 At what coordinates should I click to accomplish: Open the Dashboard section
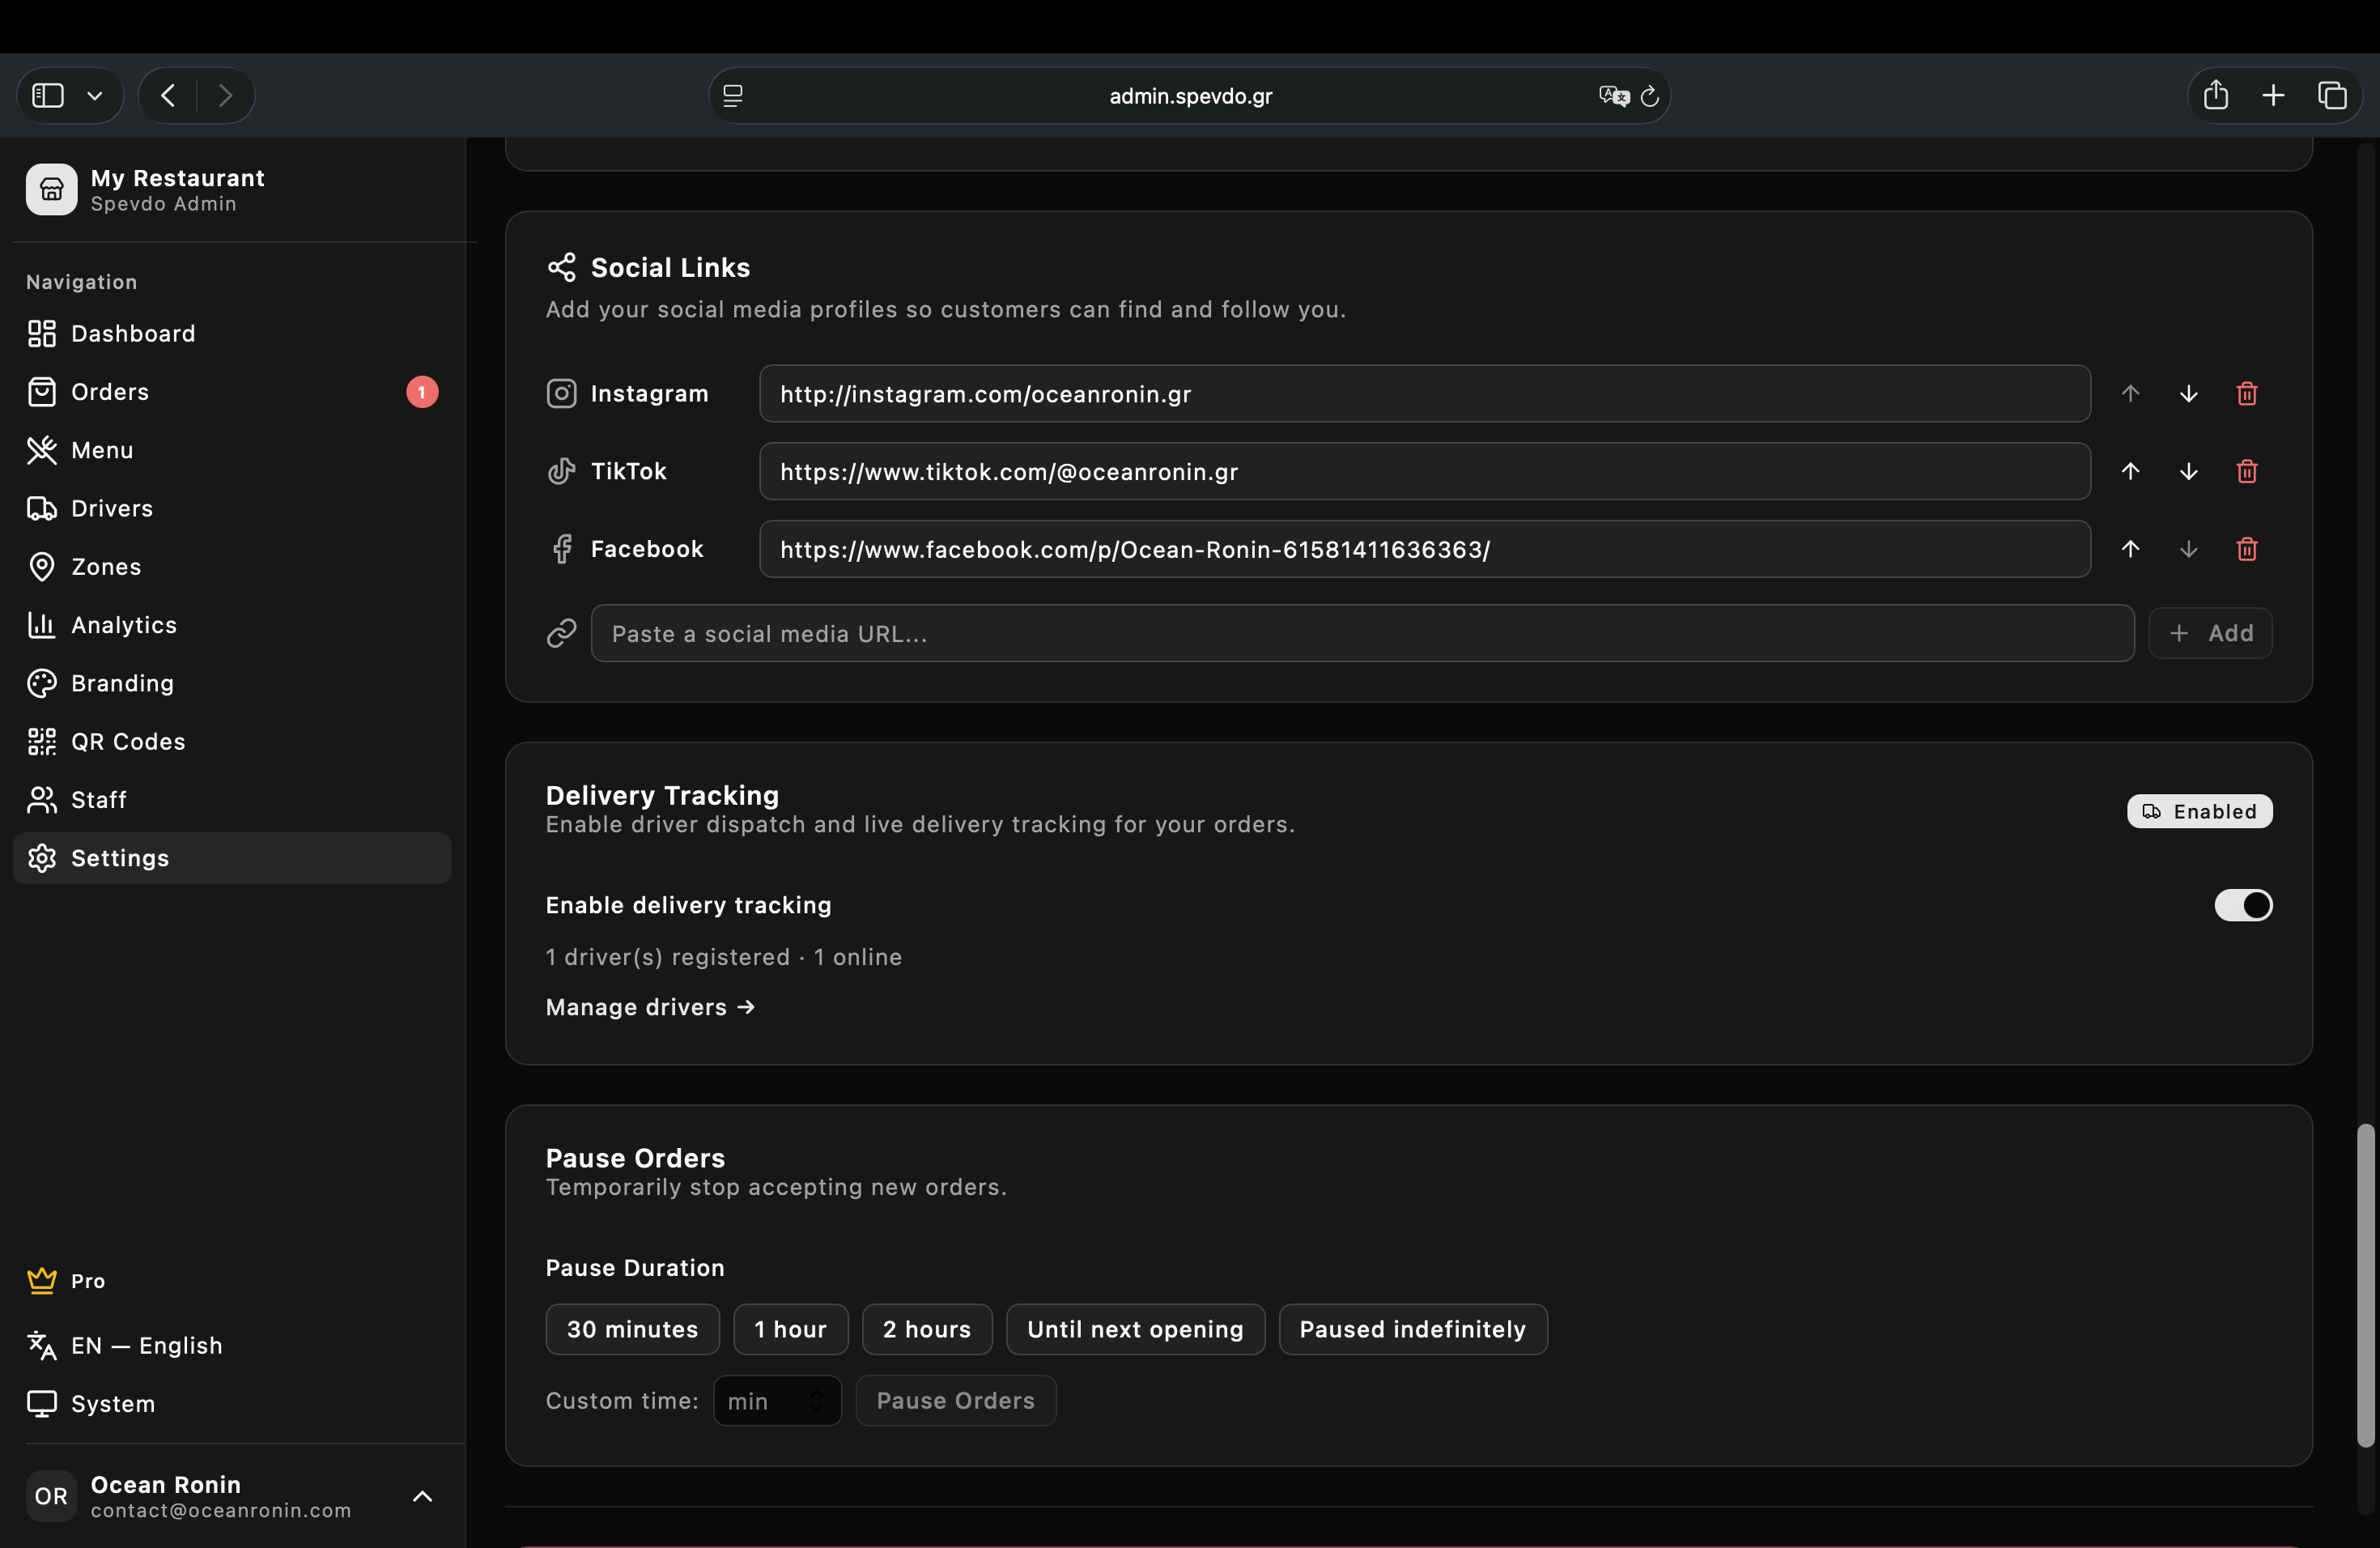pos(133,333)
